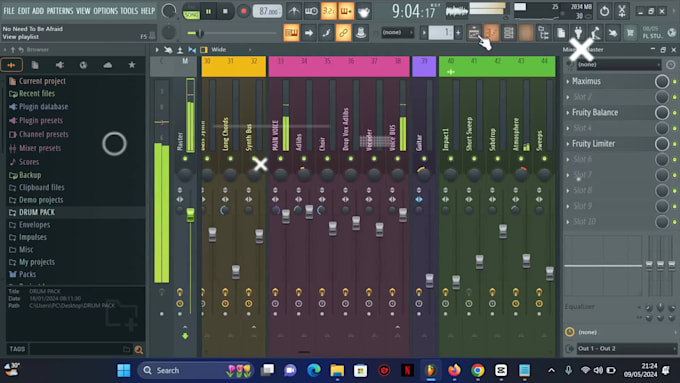Viewport: 680px width, 383px height.
Task: Pause playback with the pause button
Action: (209, 11)
